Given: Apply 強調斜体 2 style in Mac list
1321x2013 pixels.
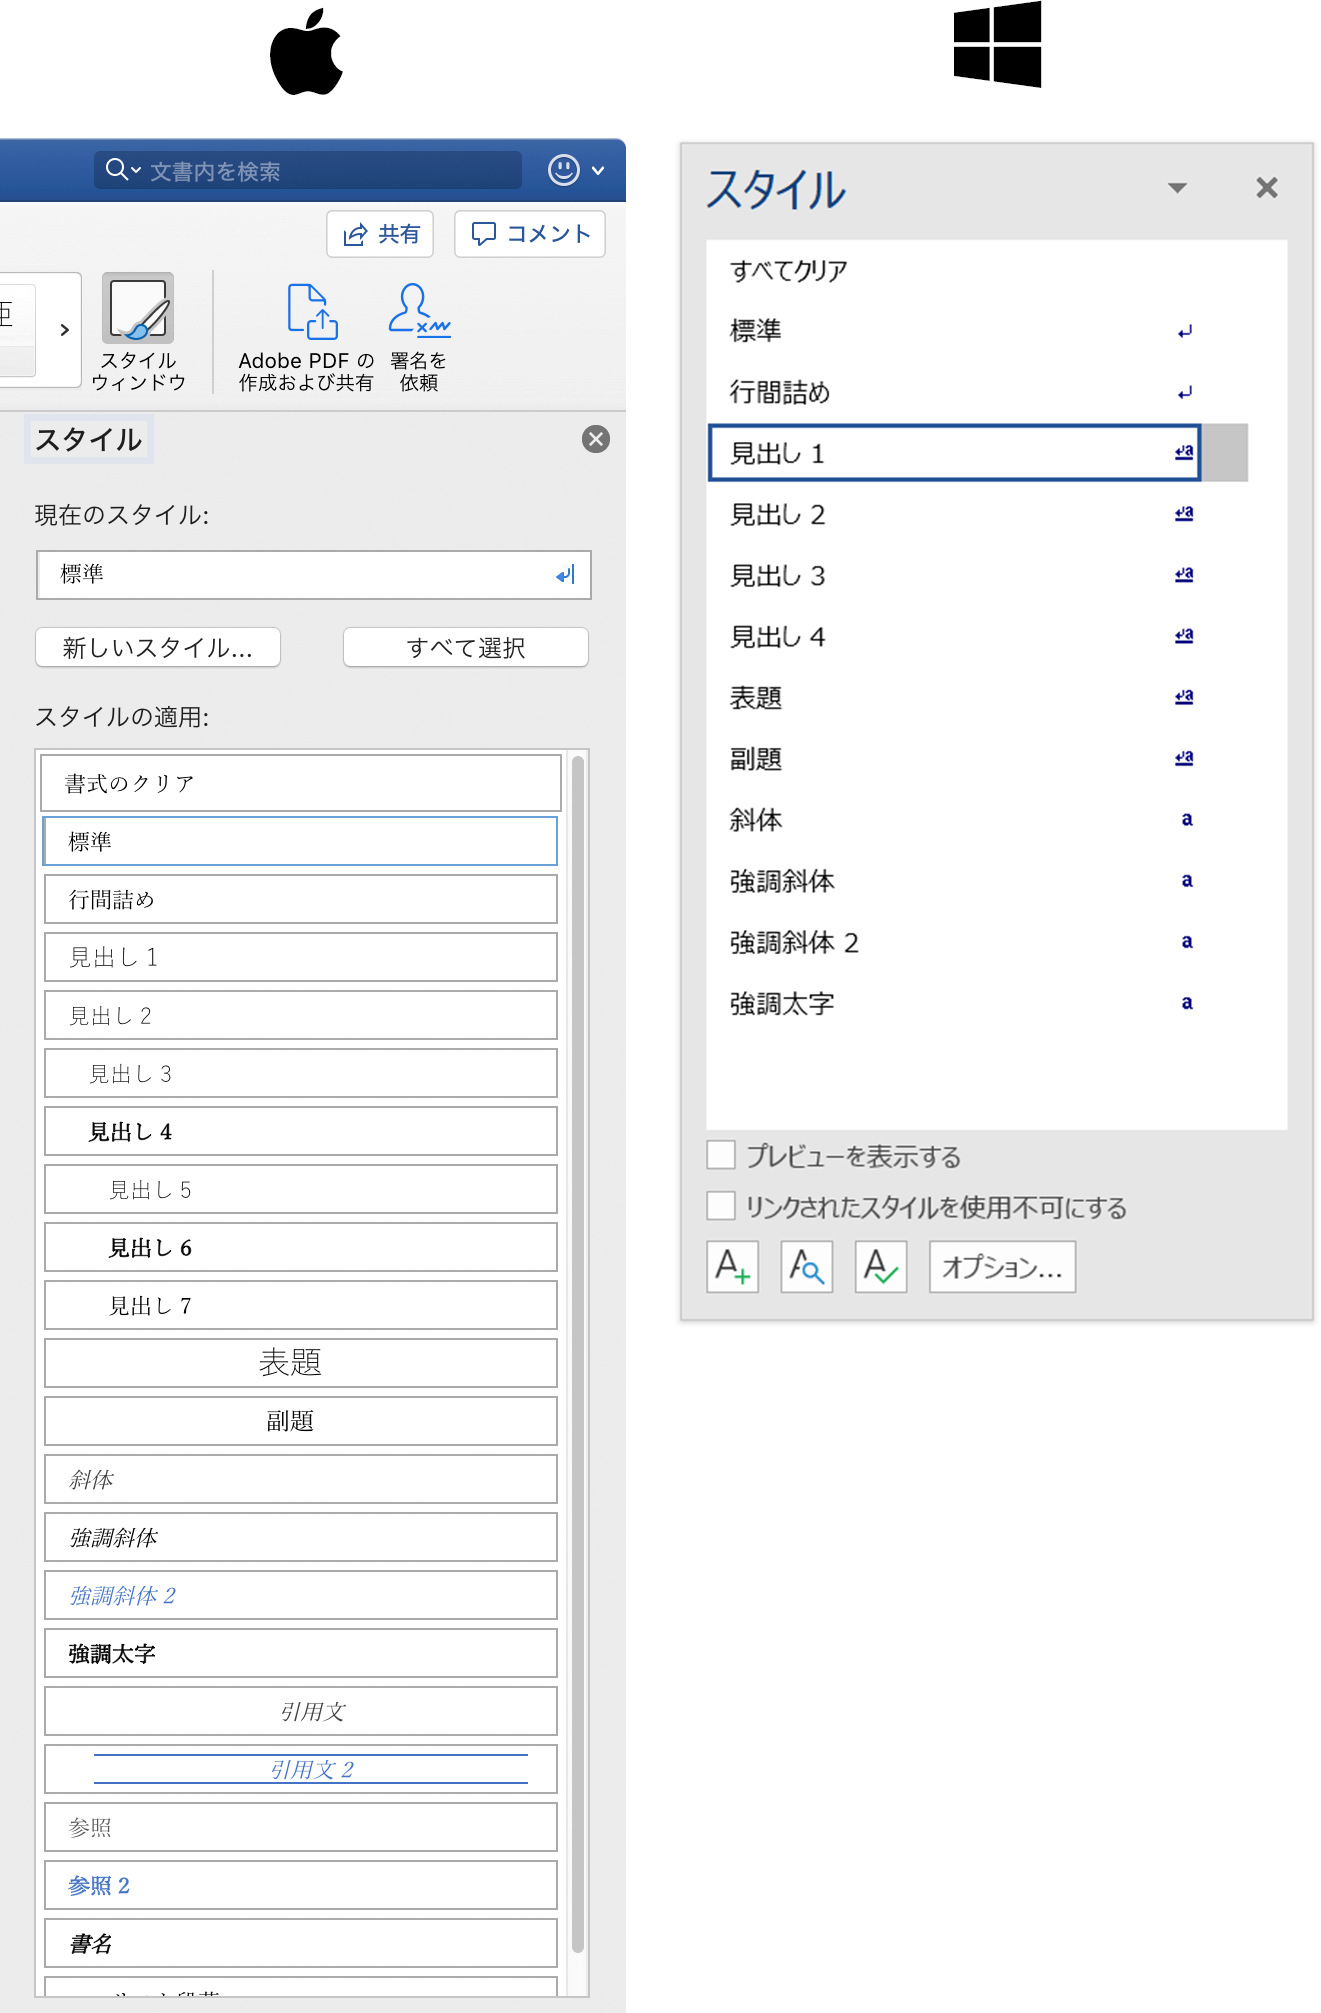Looking at the screenshot, I should point(301,1595).
